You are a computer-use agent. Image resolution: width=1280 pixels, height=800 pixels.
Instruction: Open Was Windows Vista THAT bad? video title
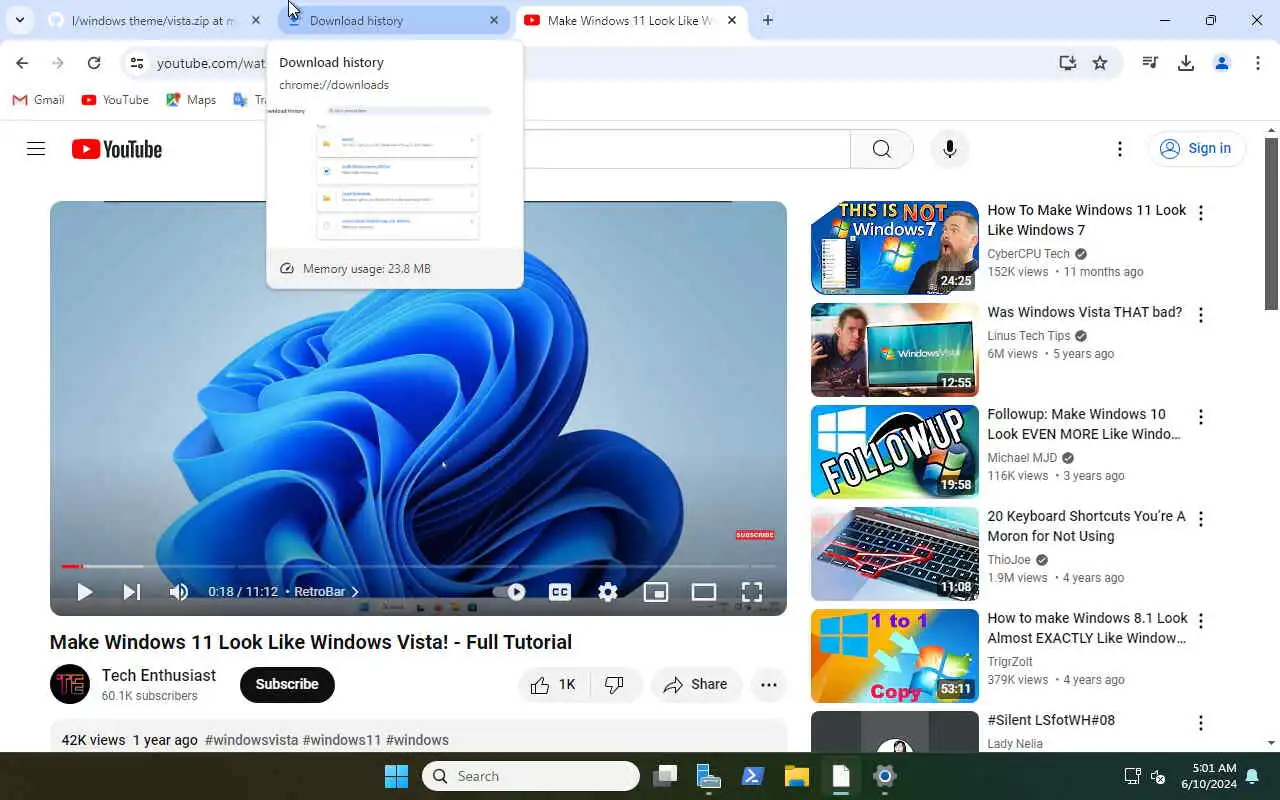1085,312
